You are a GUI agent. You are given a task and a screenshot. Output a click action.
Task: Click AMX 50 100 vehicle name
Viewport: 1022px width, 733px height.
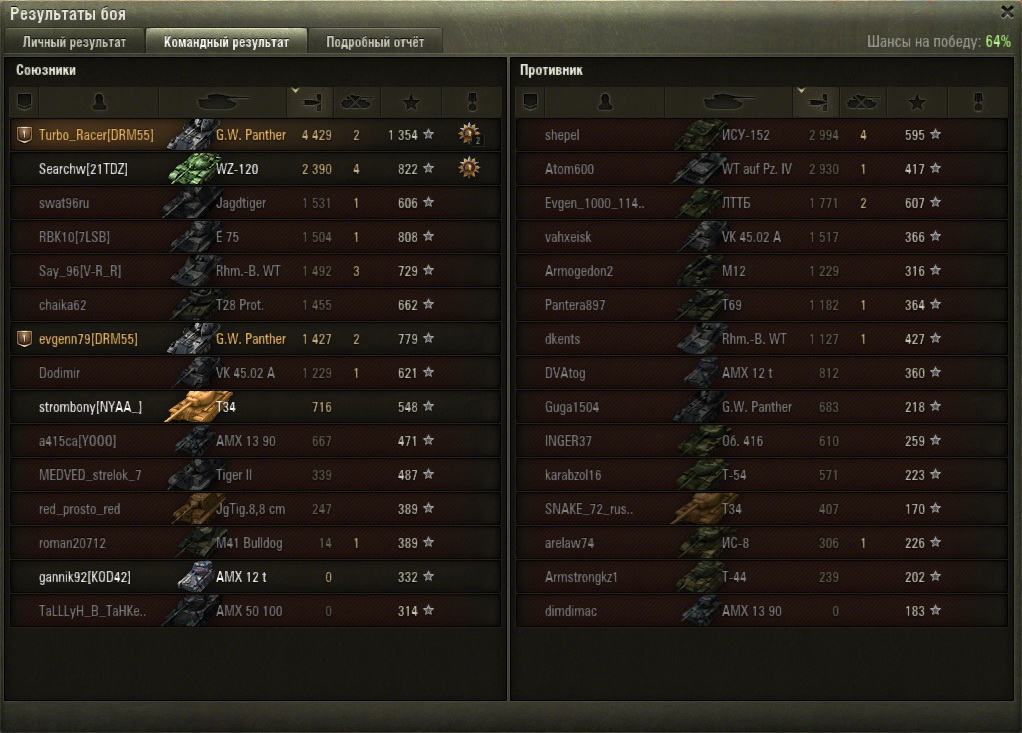tap(249, 611)
